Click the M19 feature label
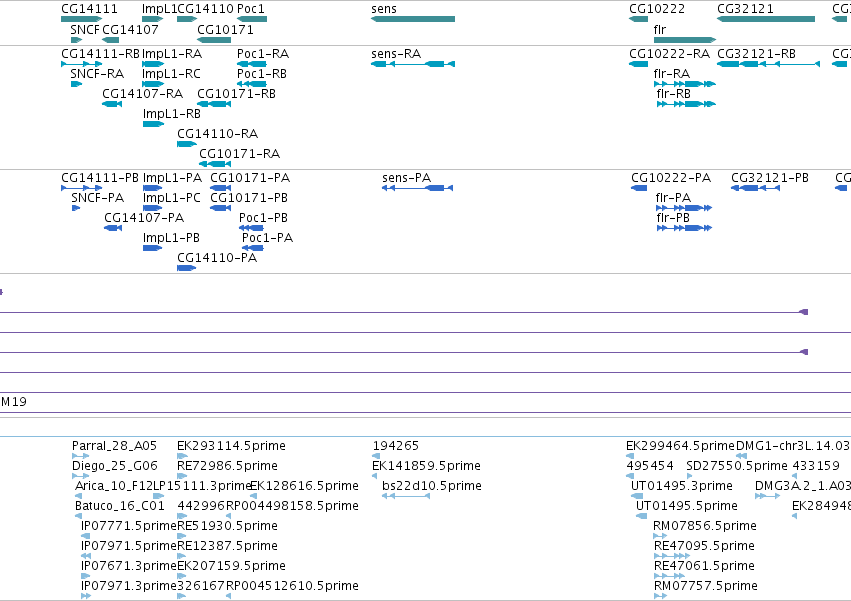Image resolution: width=851 pixels, height=601 pixels. (14, 402)
